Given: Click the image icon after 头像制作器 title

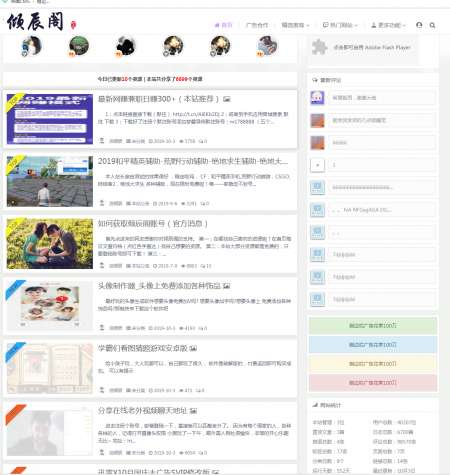Looking at the screenshot, I should click(x=227, y=286).
